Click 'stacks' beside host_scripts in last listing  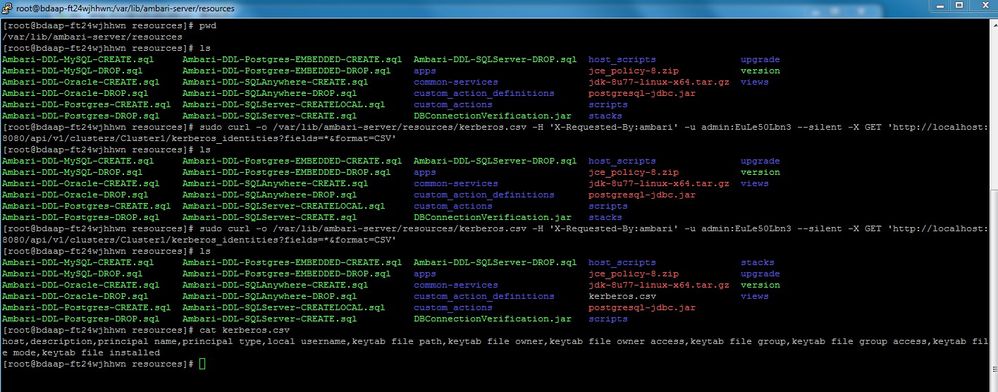click(757, 262)
